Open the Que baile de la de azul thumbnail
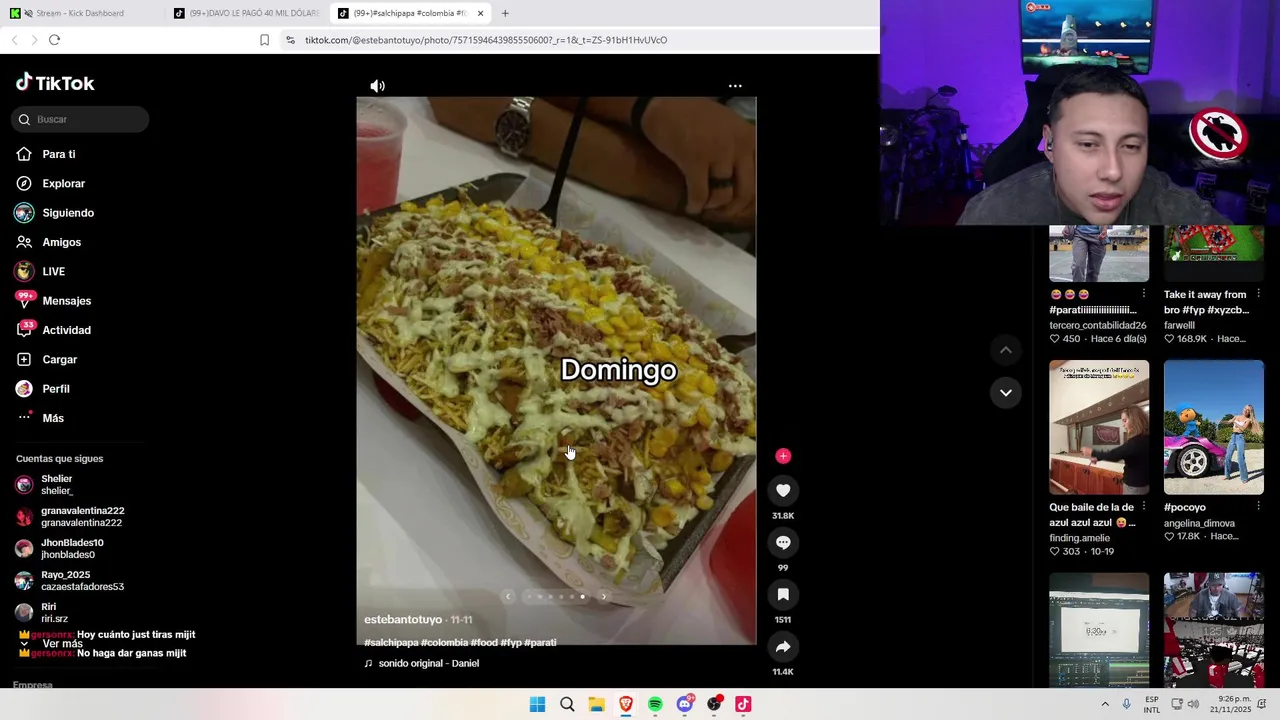Image resolution: width=1280 pixels, height=720 pixels. tap(1099, 427)
